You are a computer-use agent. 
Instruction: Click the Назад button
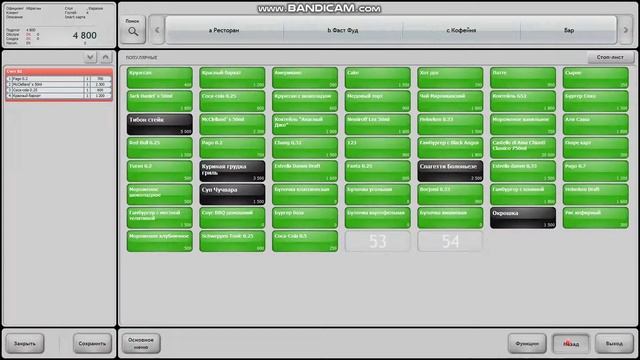(571, 344)
